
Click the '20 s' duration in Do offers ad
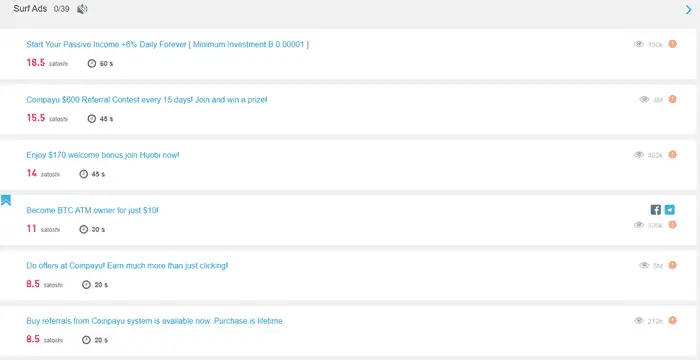pos(101,285)
